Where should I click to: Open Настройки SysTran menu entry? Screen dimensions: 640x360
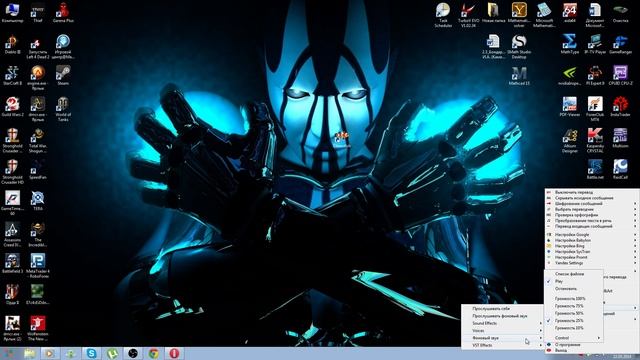(x=591, y=252)
